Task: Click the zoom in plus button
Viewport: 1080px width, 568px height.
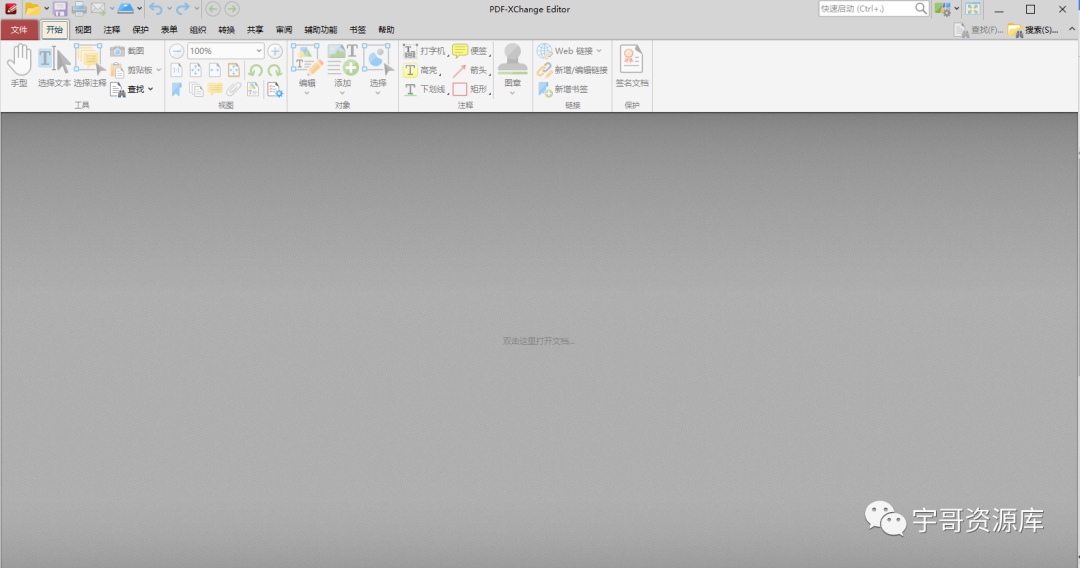Action: point(275,51)
